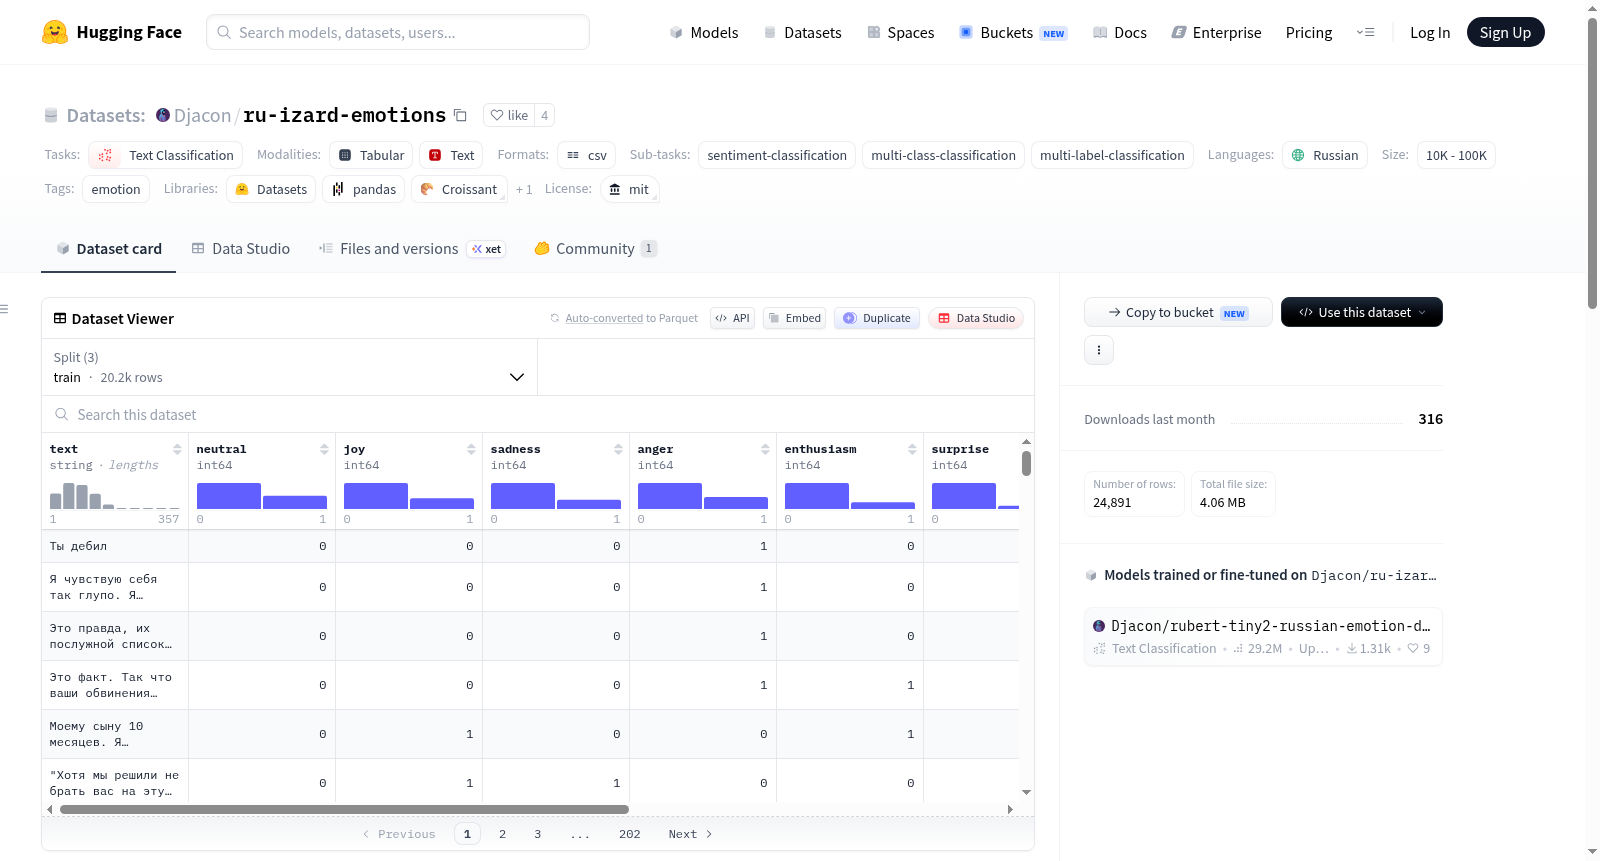
Task: Open the Enterprise menu item
Action: click(1216, 32)
